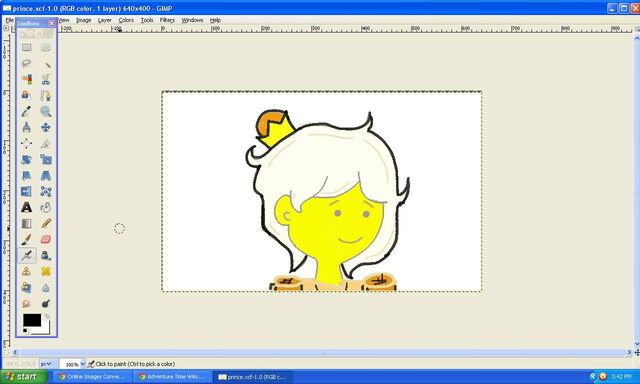Open the background white color swatch
640x384 pixels.
point(45,329)
